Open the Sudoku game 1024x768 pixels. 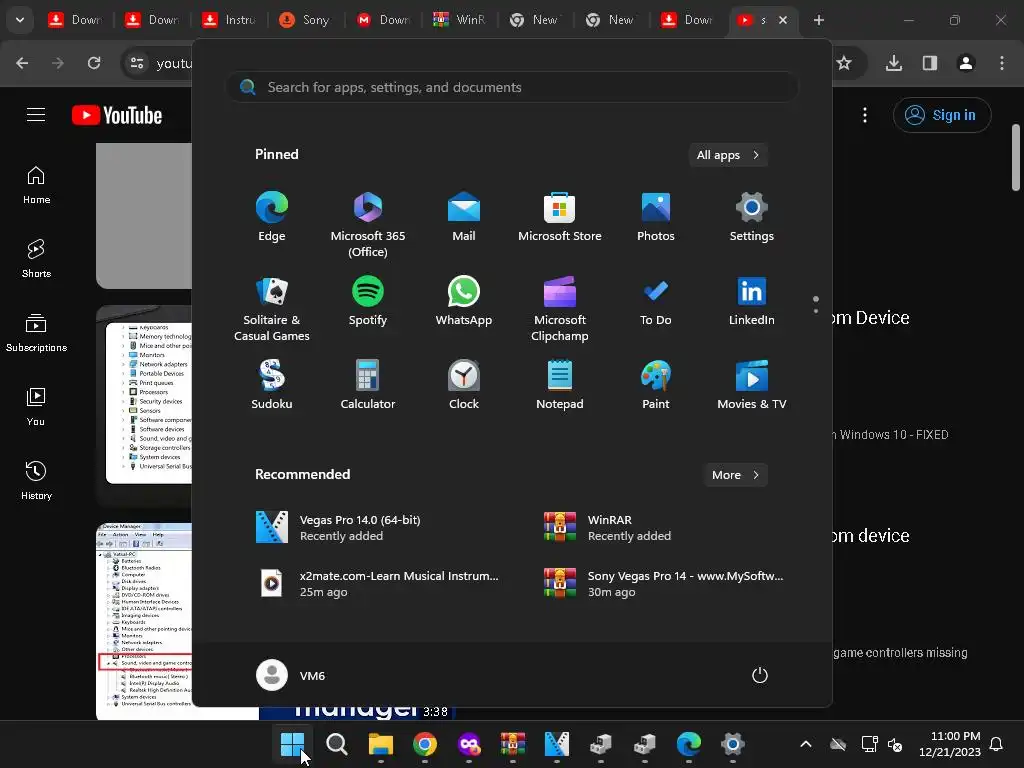(272, 385)
